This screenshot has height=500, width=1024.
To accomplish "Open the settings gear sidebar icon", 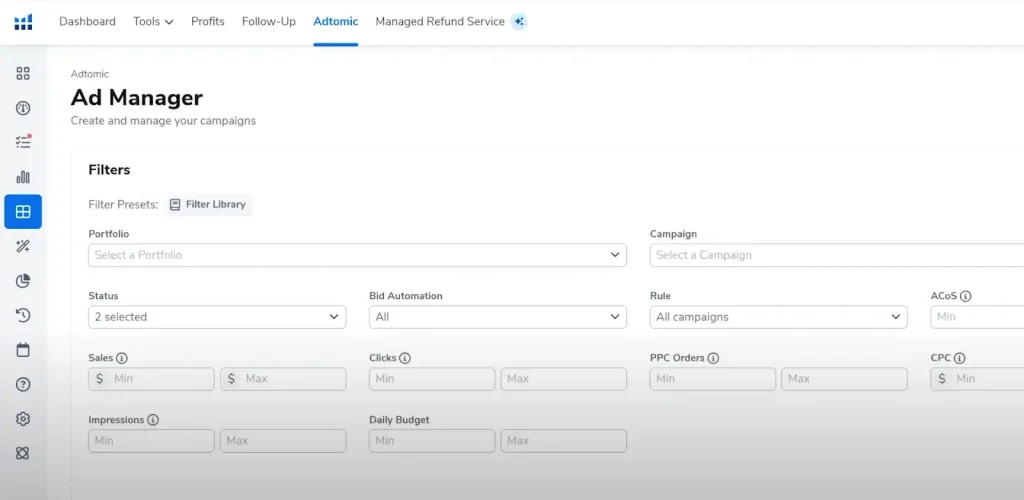I will click(23, 419).
